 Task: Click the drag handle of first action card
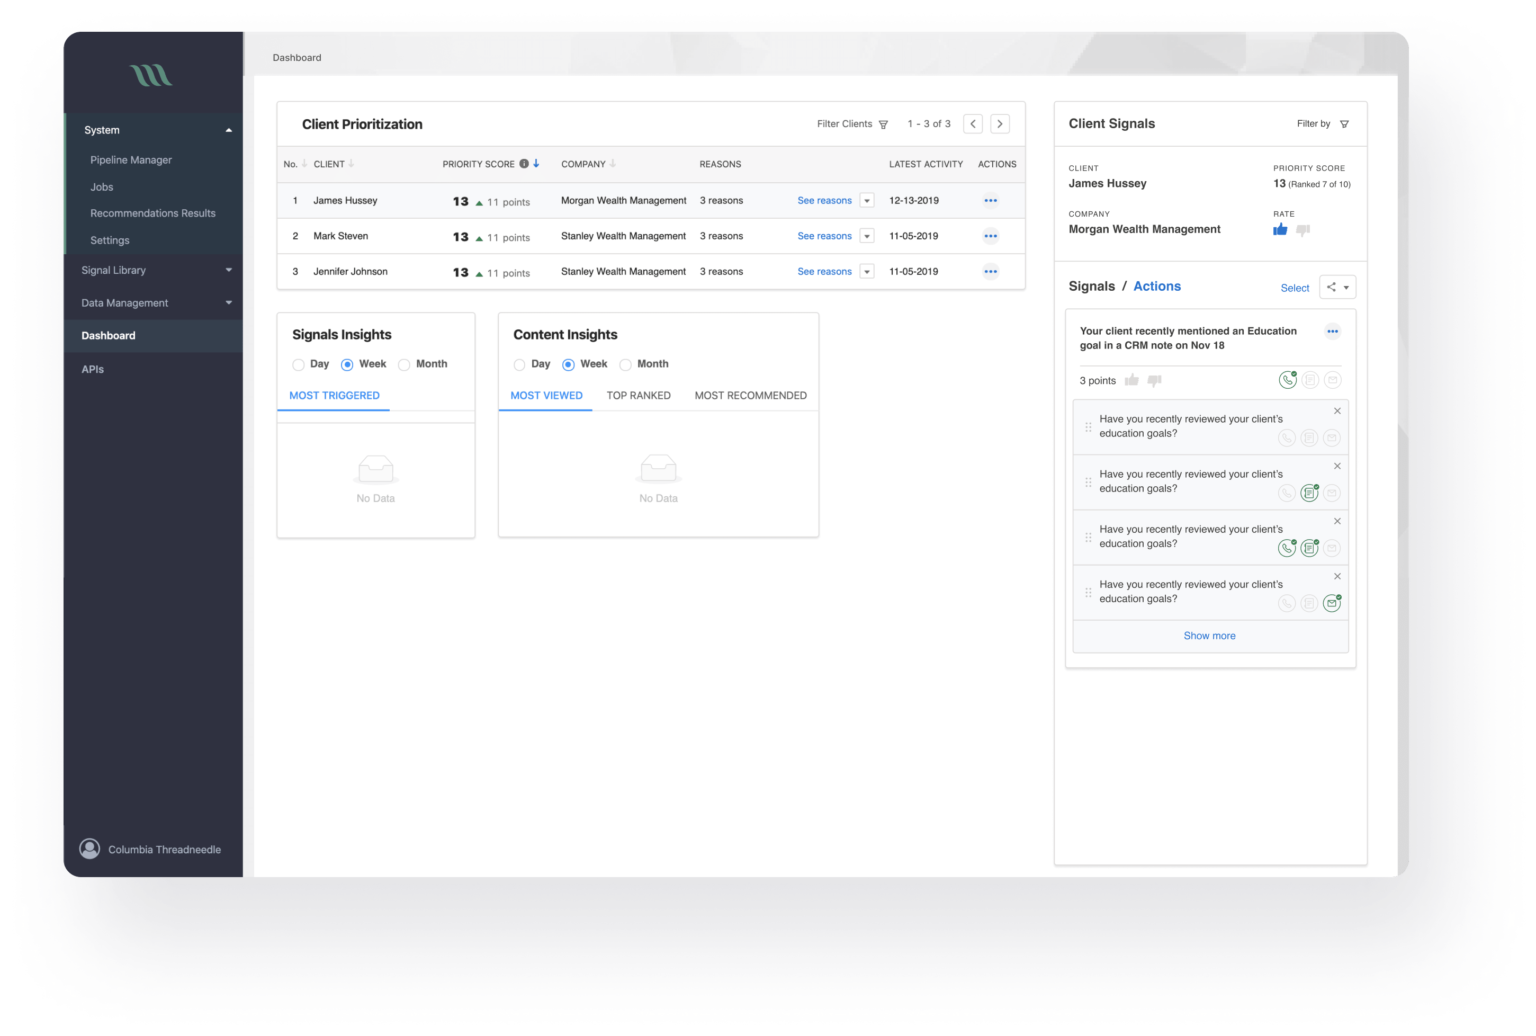coord(1088,427)
